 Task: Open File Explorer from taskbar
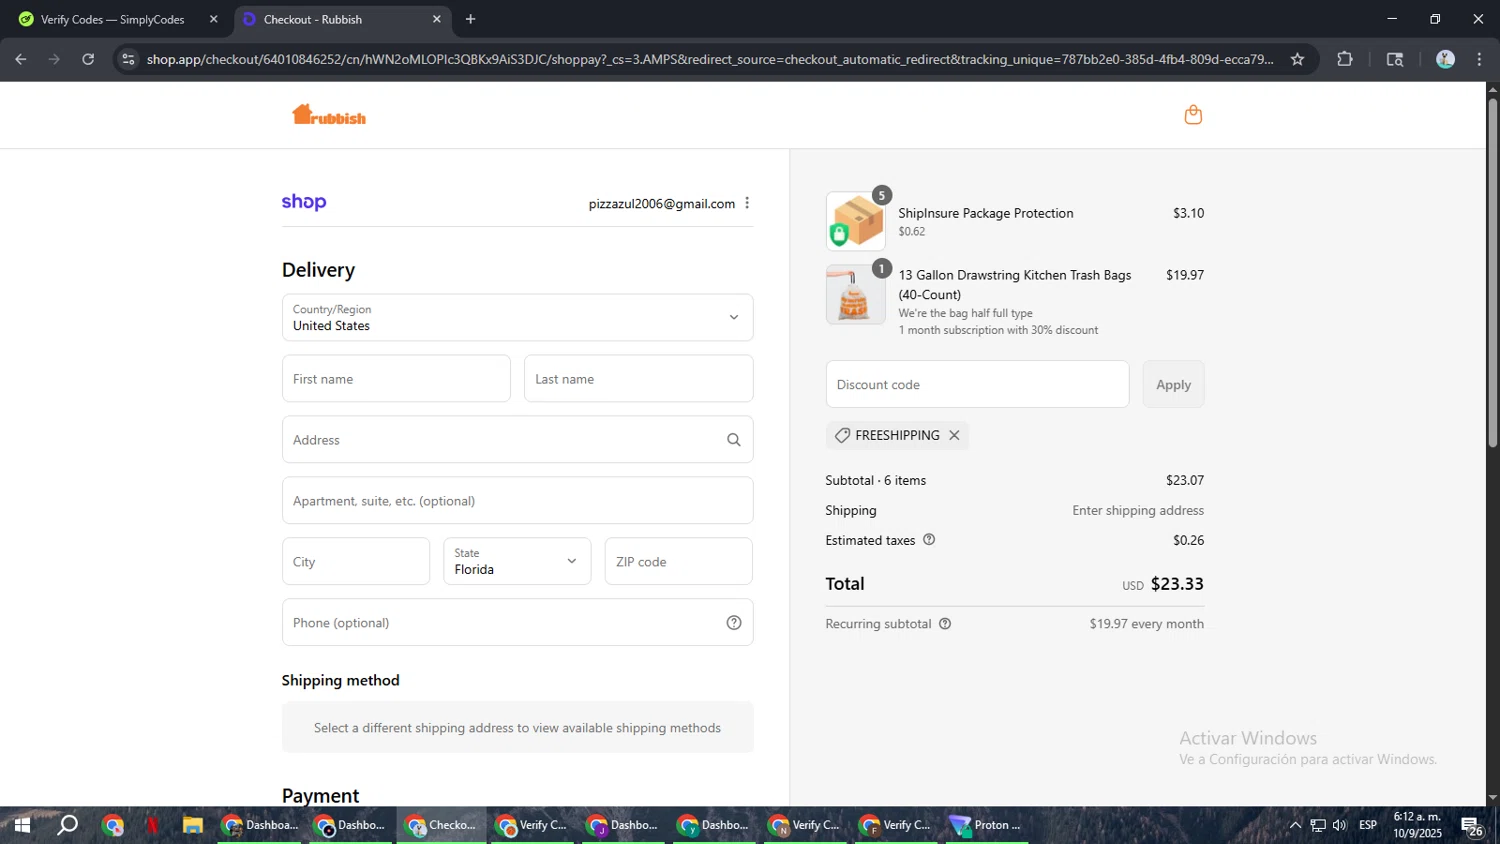point(192,825)
